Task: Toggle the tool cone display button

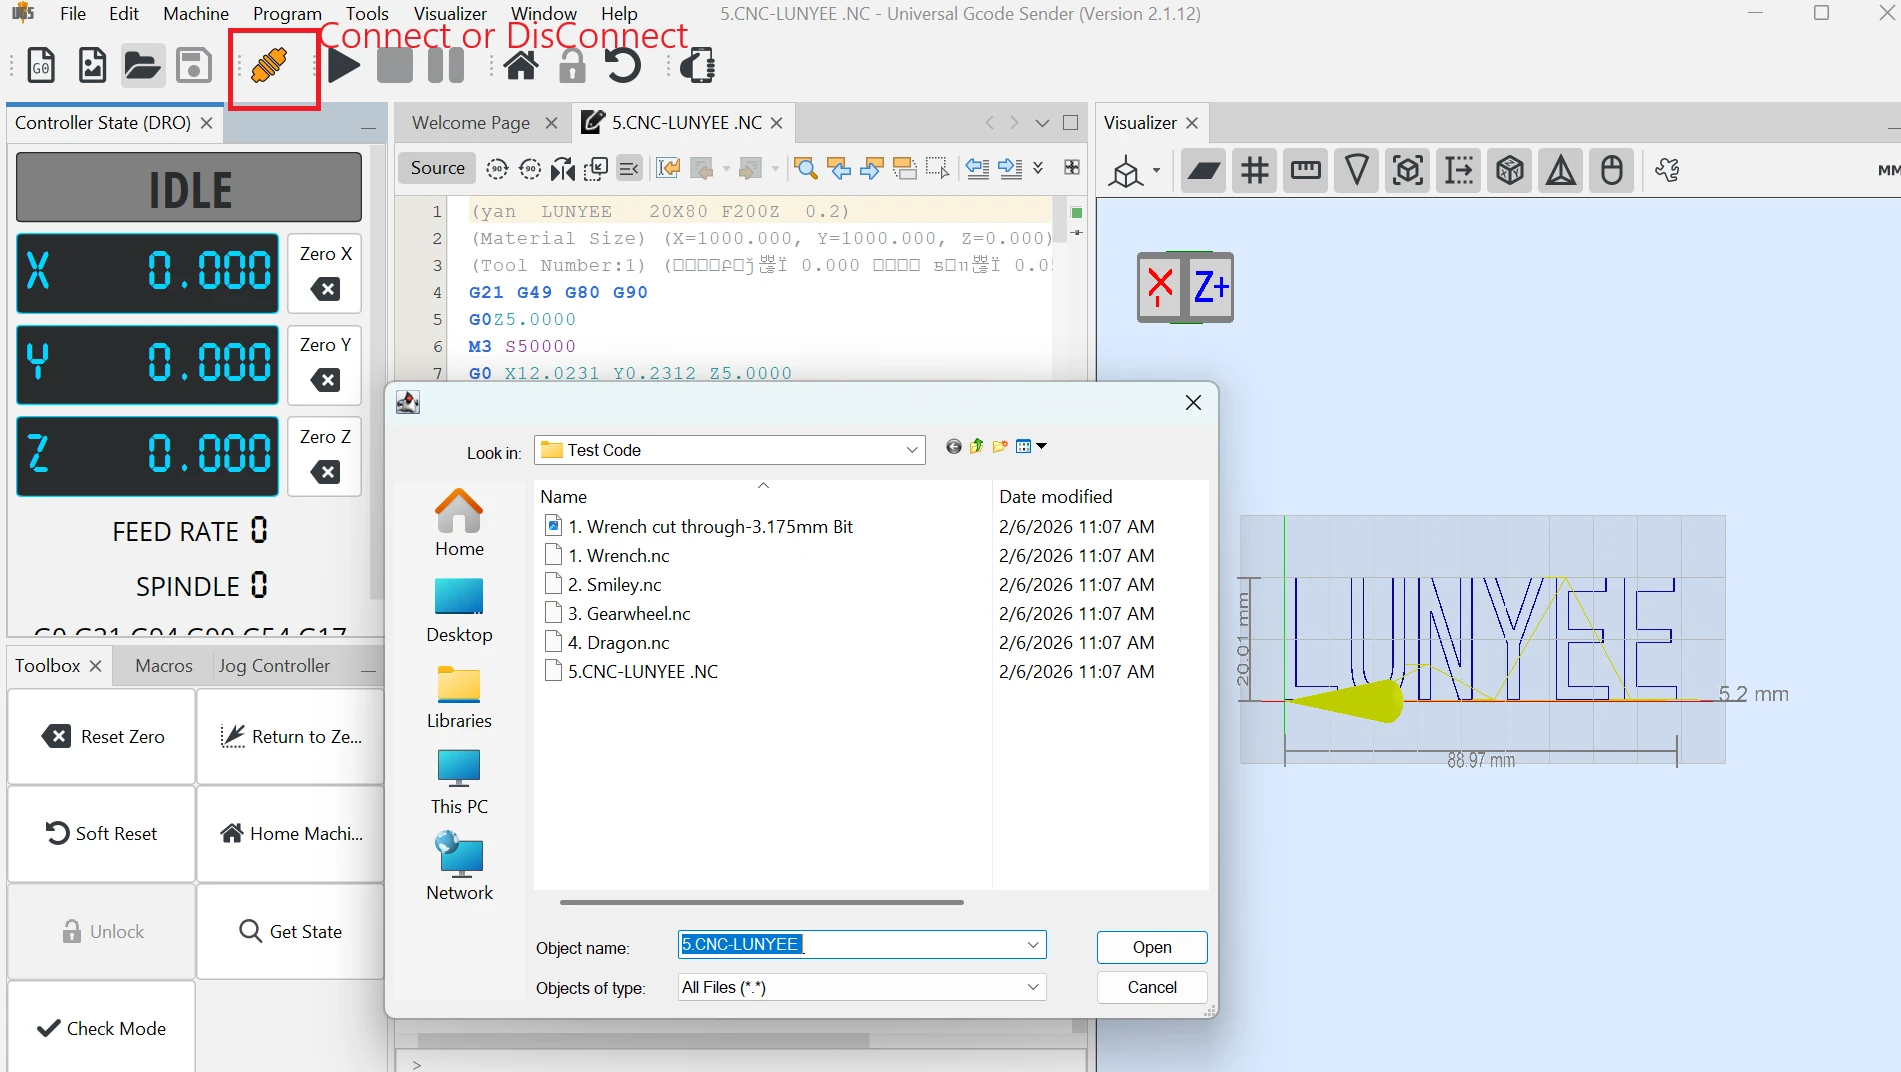Action: point(1357,170)
